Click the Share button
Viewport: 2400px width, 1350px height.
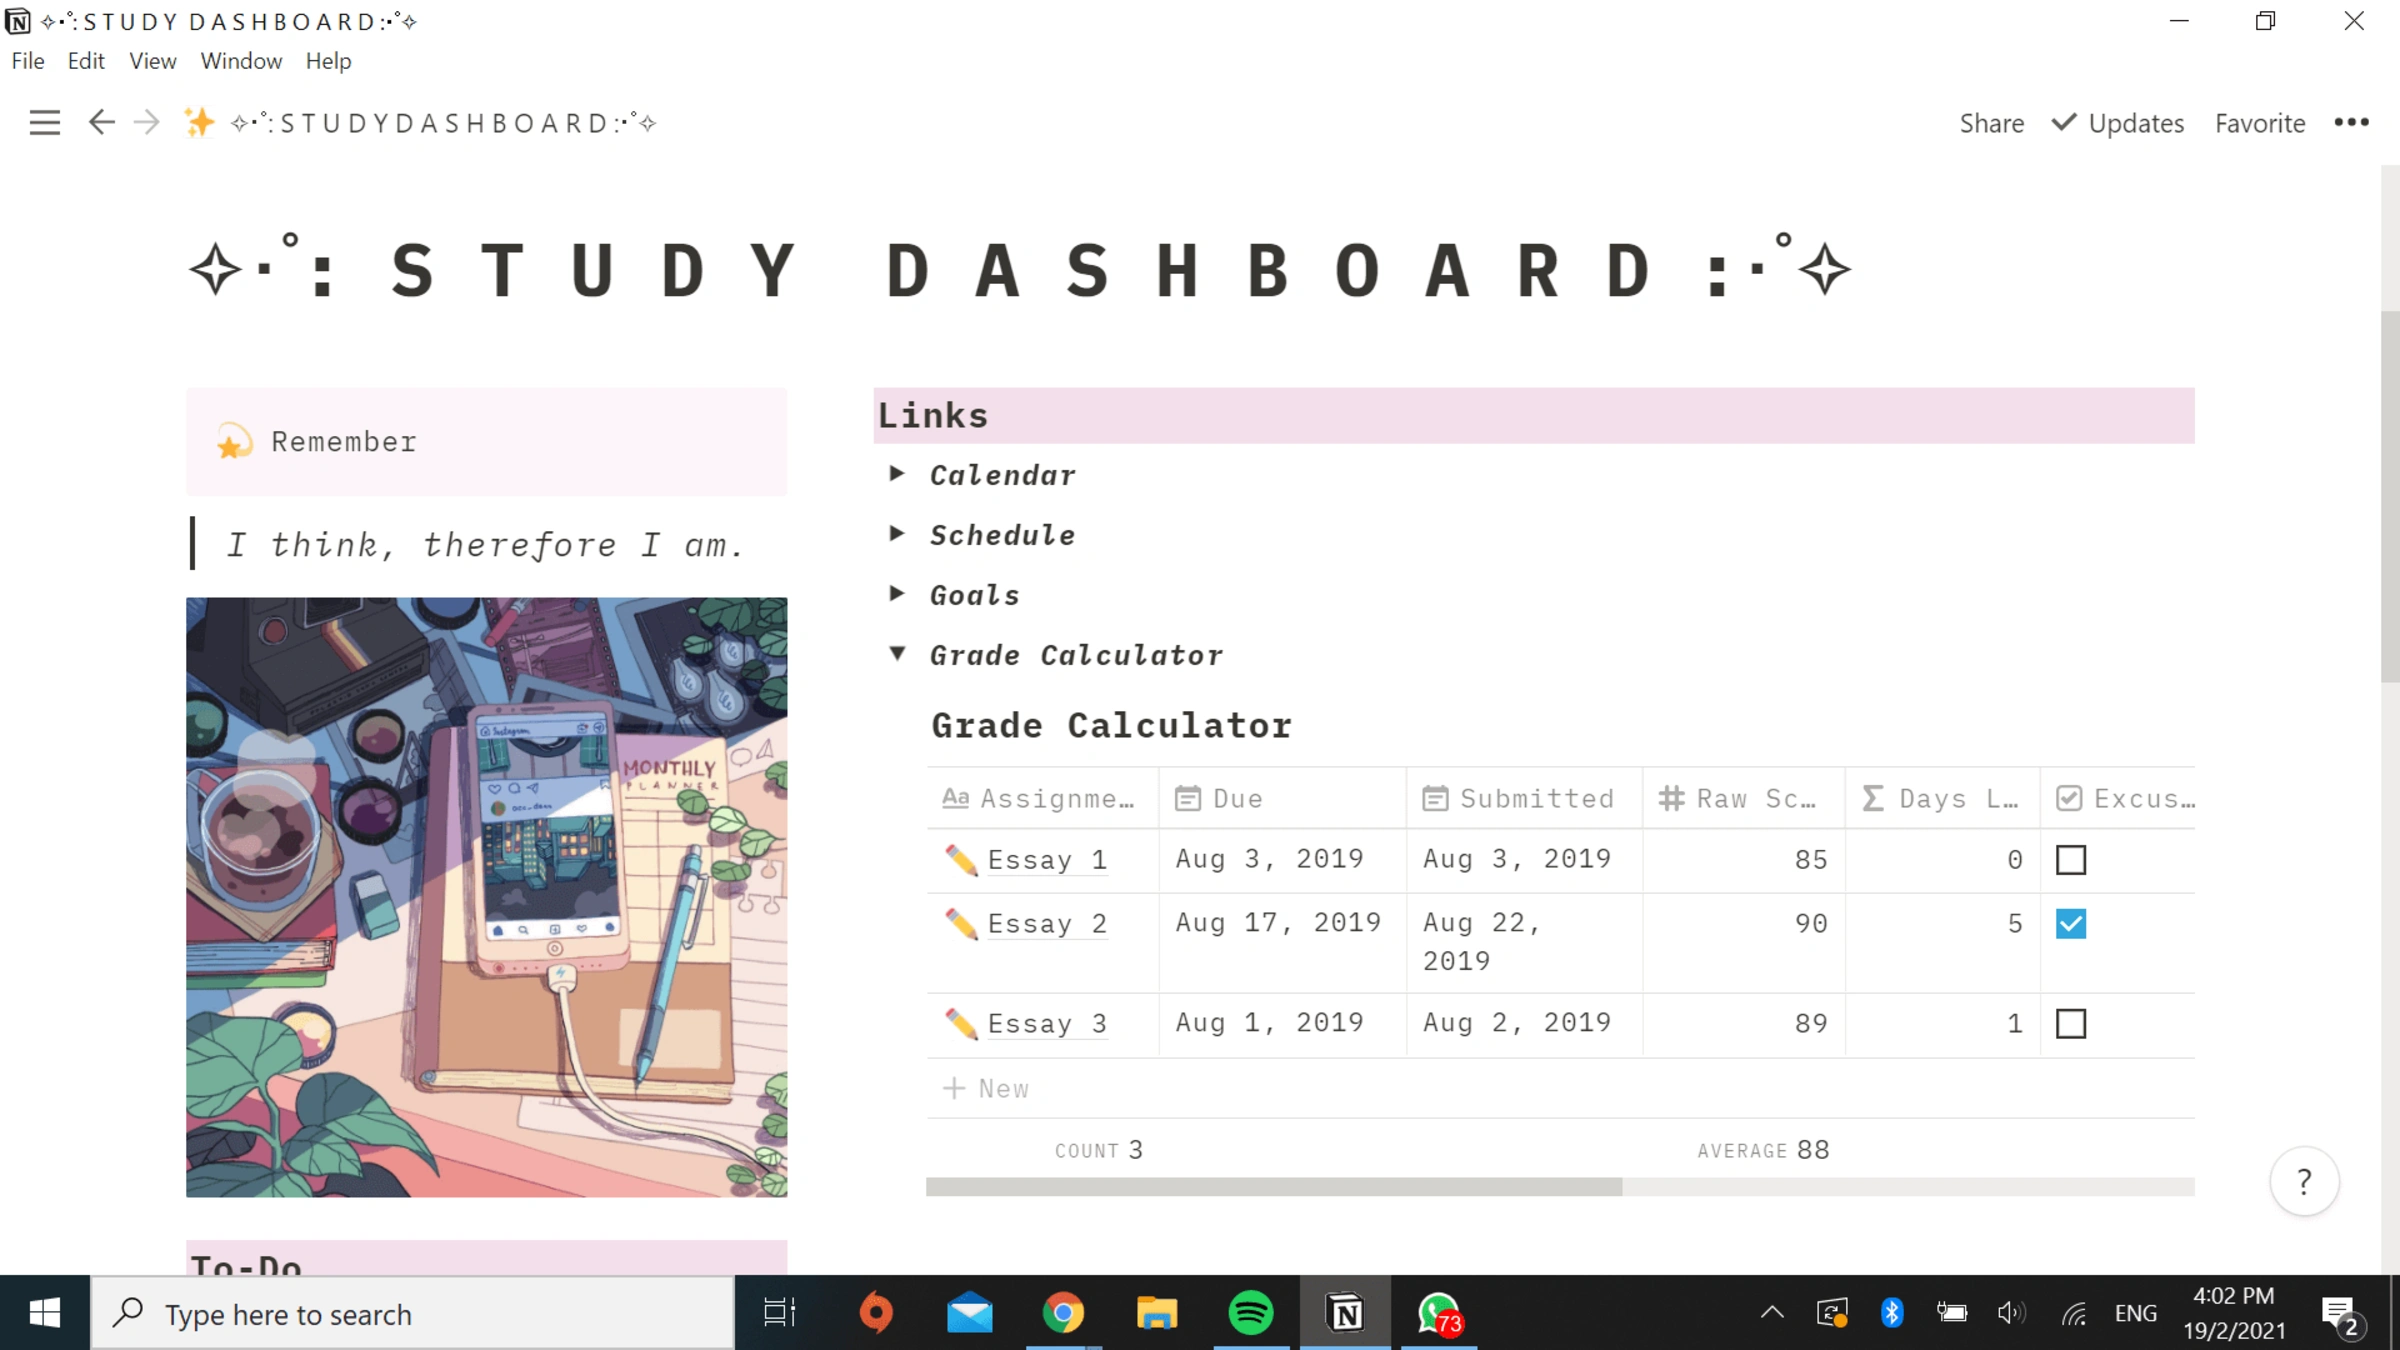click(x=1990, y=123)
